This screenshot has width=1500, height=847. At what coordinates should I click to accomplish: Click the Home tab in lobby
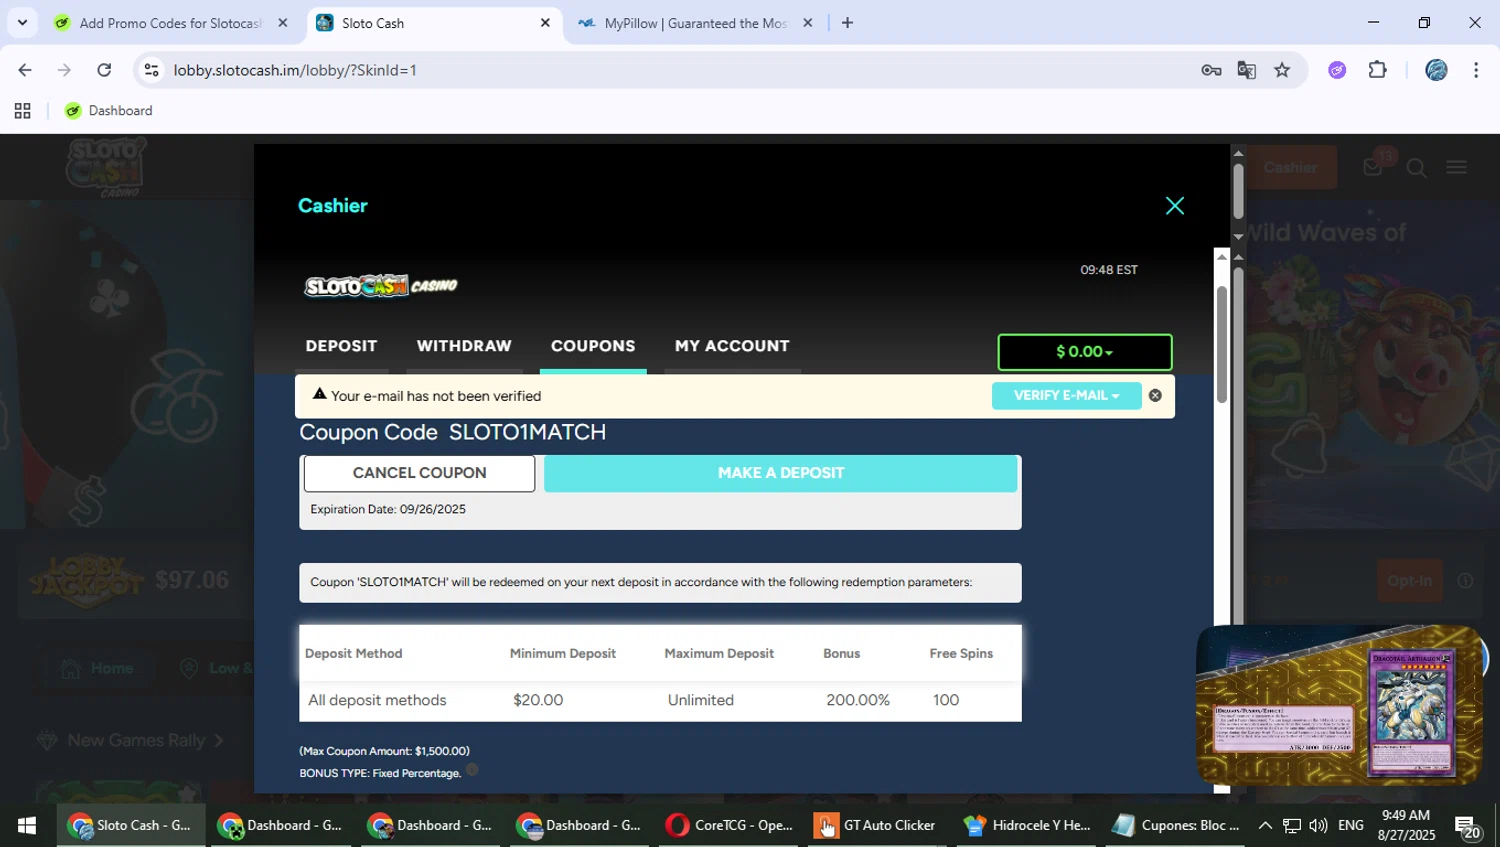(x=97, y=668)
